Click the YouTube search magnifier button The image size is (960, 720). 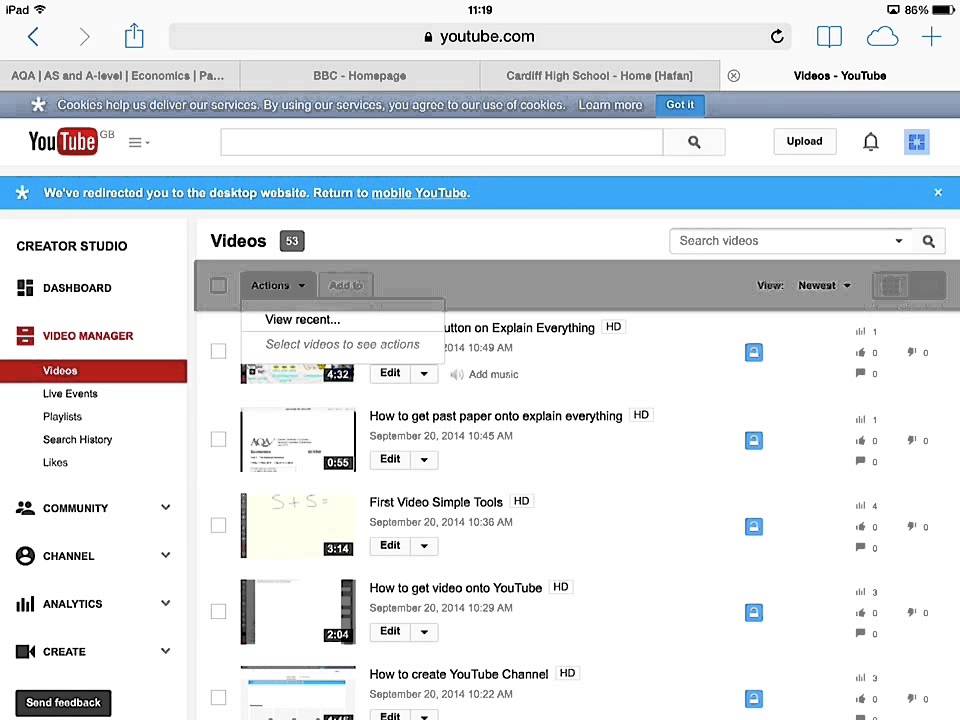pos(694,142)
